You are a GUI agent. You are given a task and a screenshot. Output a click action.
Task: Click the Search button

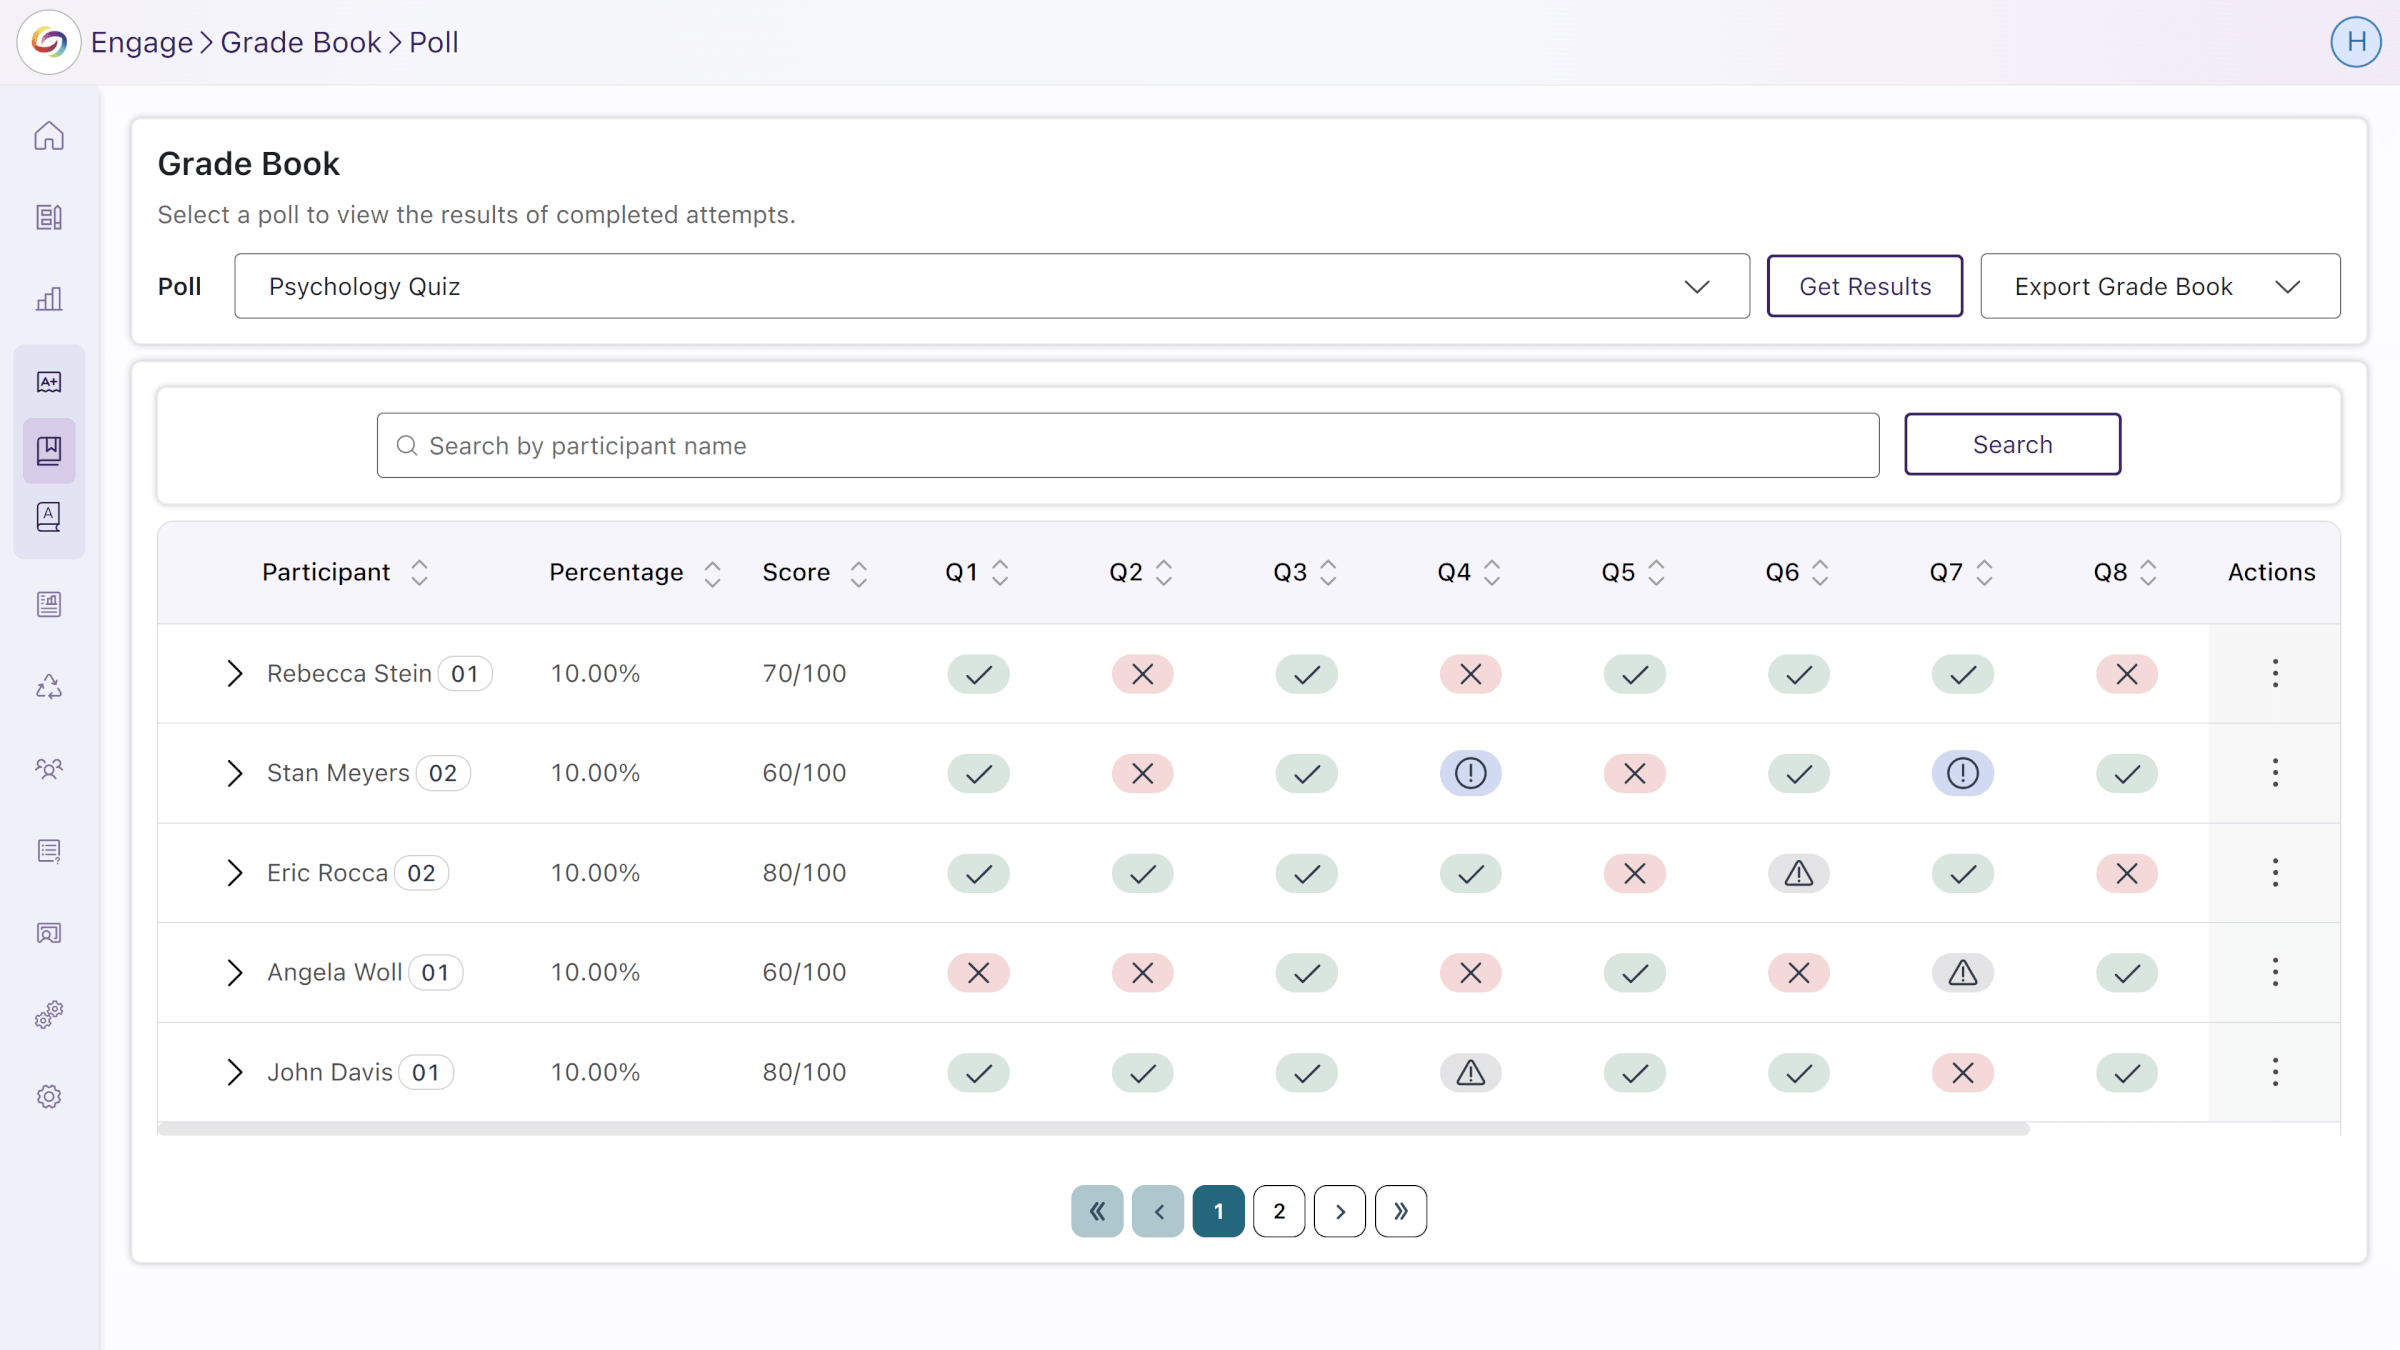2013,443
